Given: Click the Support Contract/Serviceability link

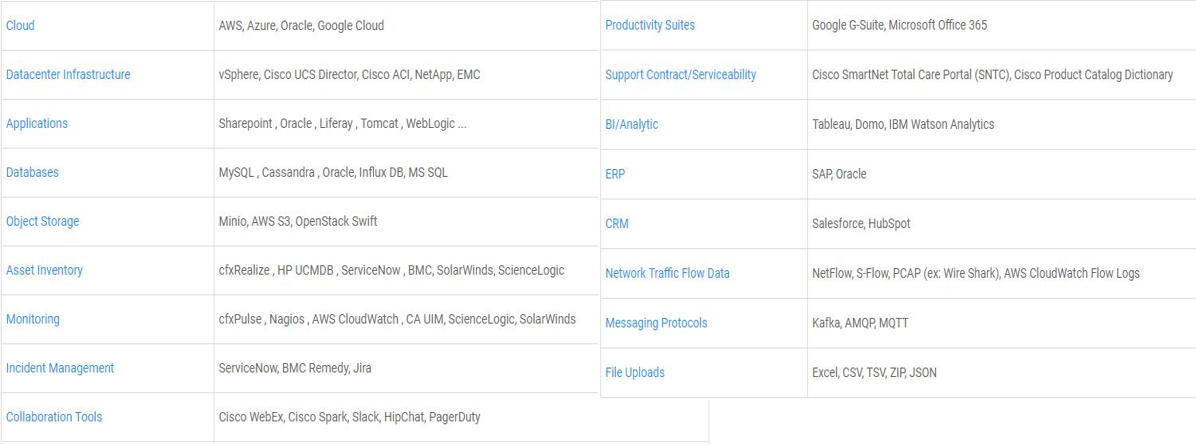Looking at the screenshot, I should [x=680, y=75].
